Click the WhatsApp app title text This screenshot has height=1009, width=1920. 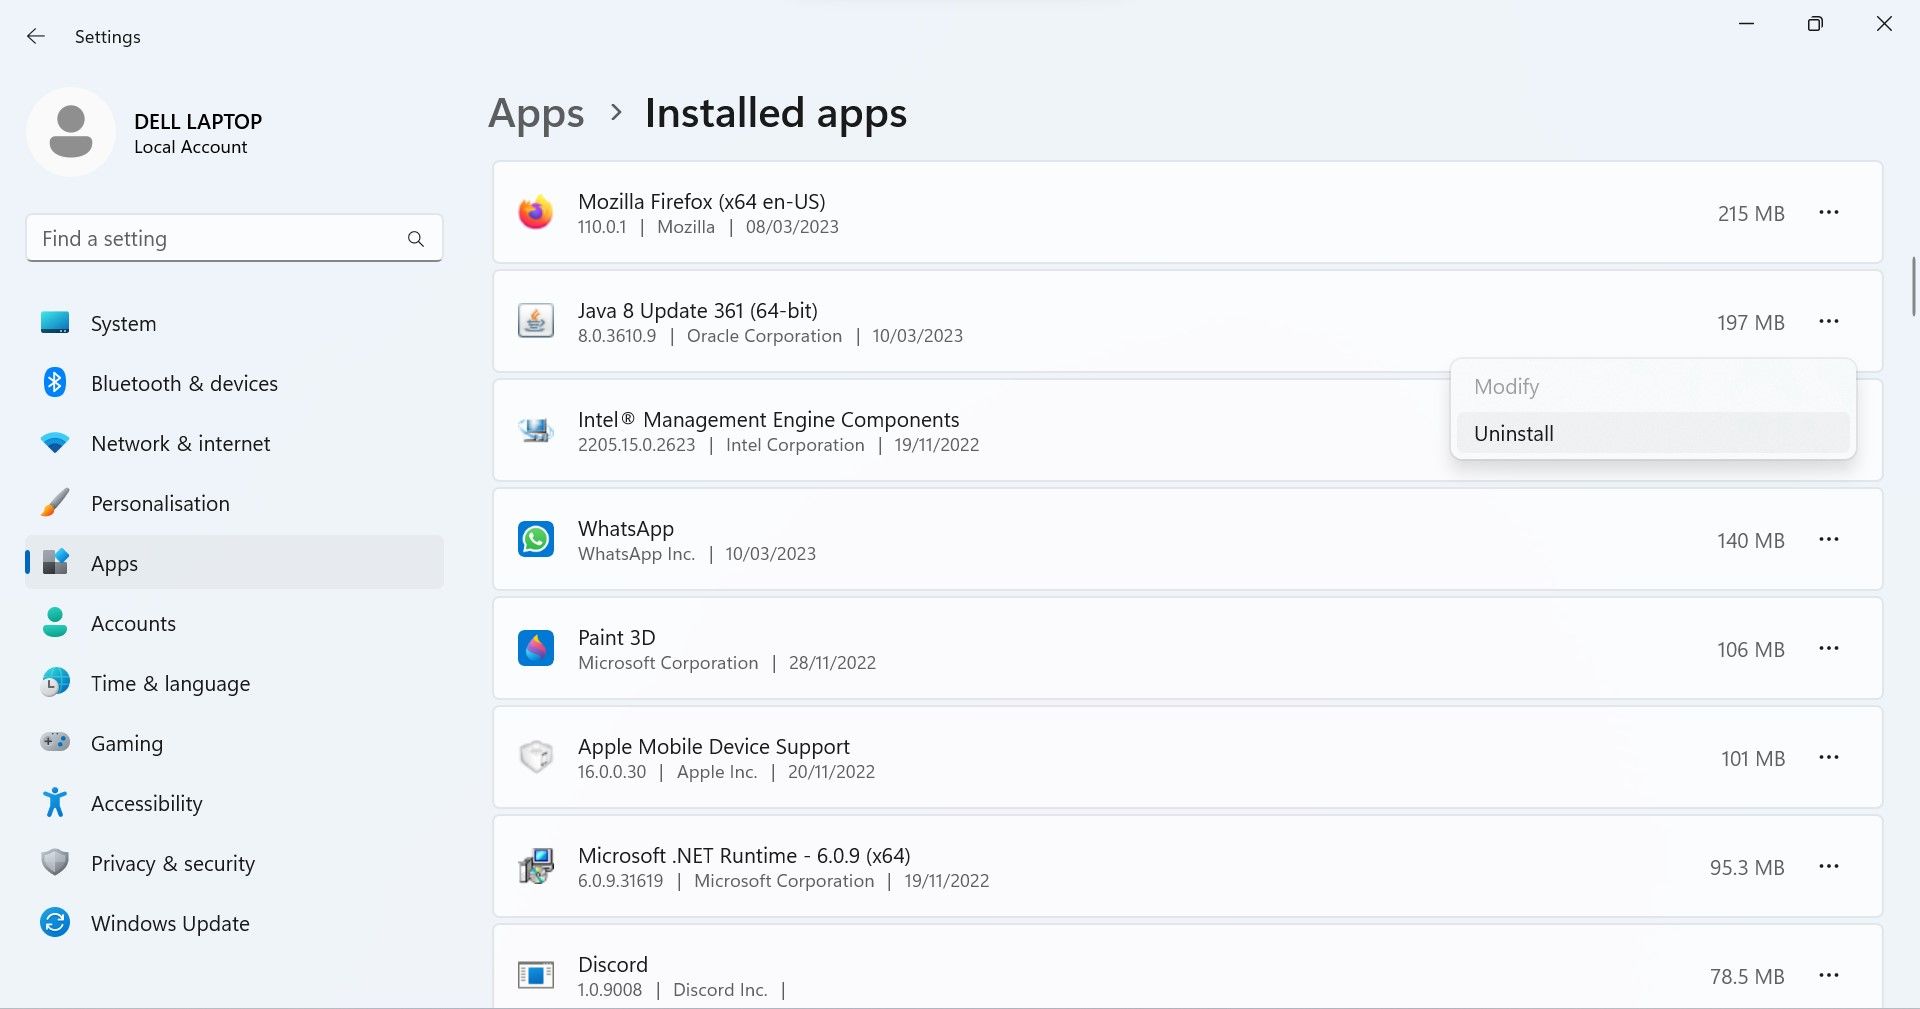(626, 529)
